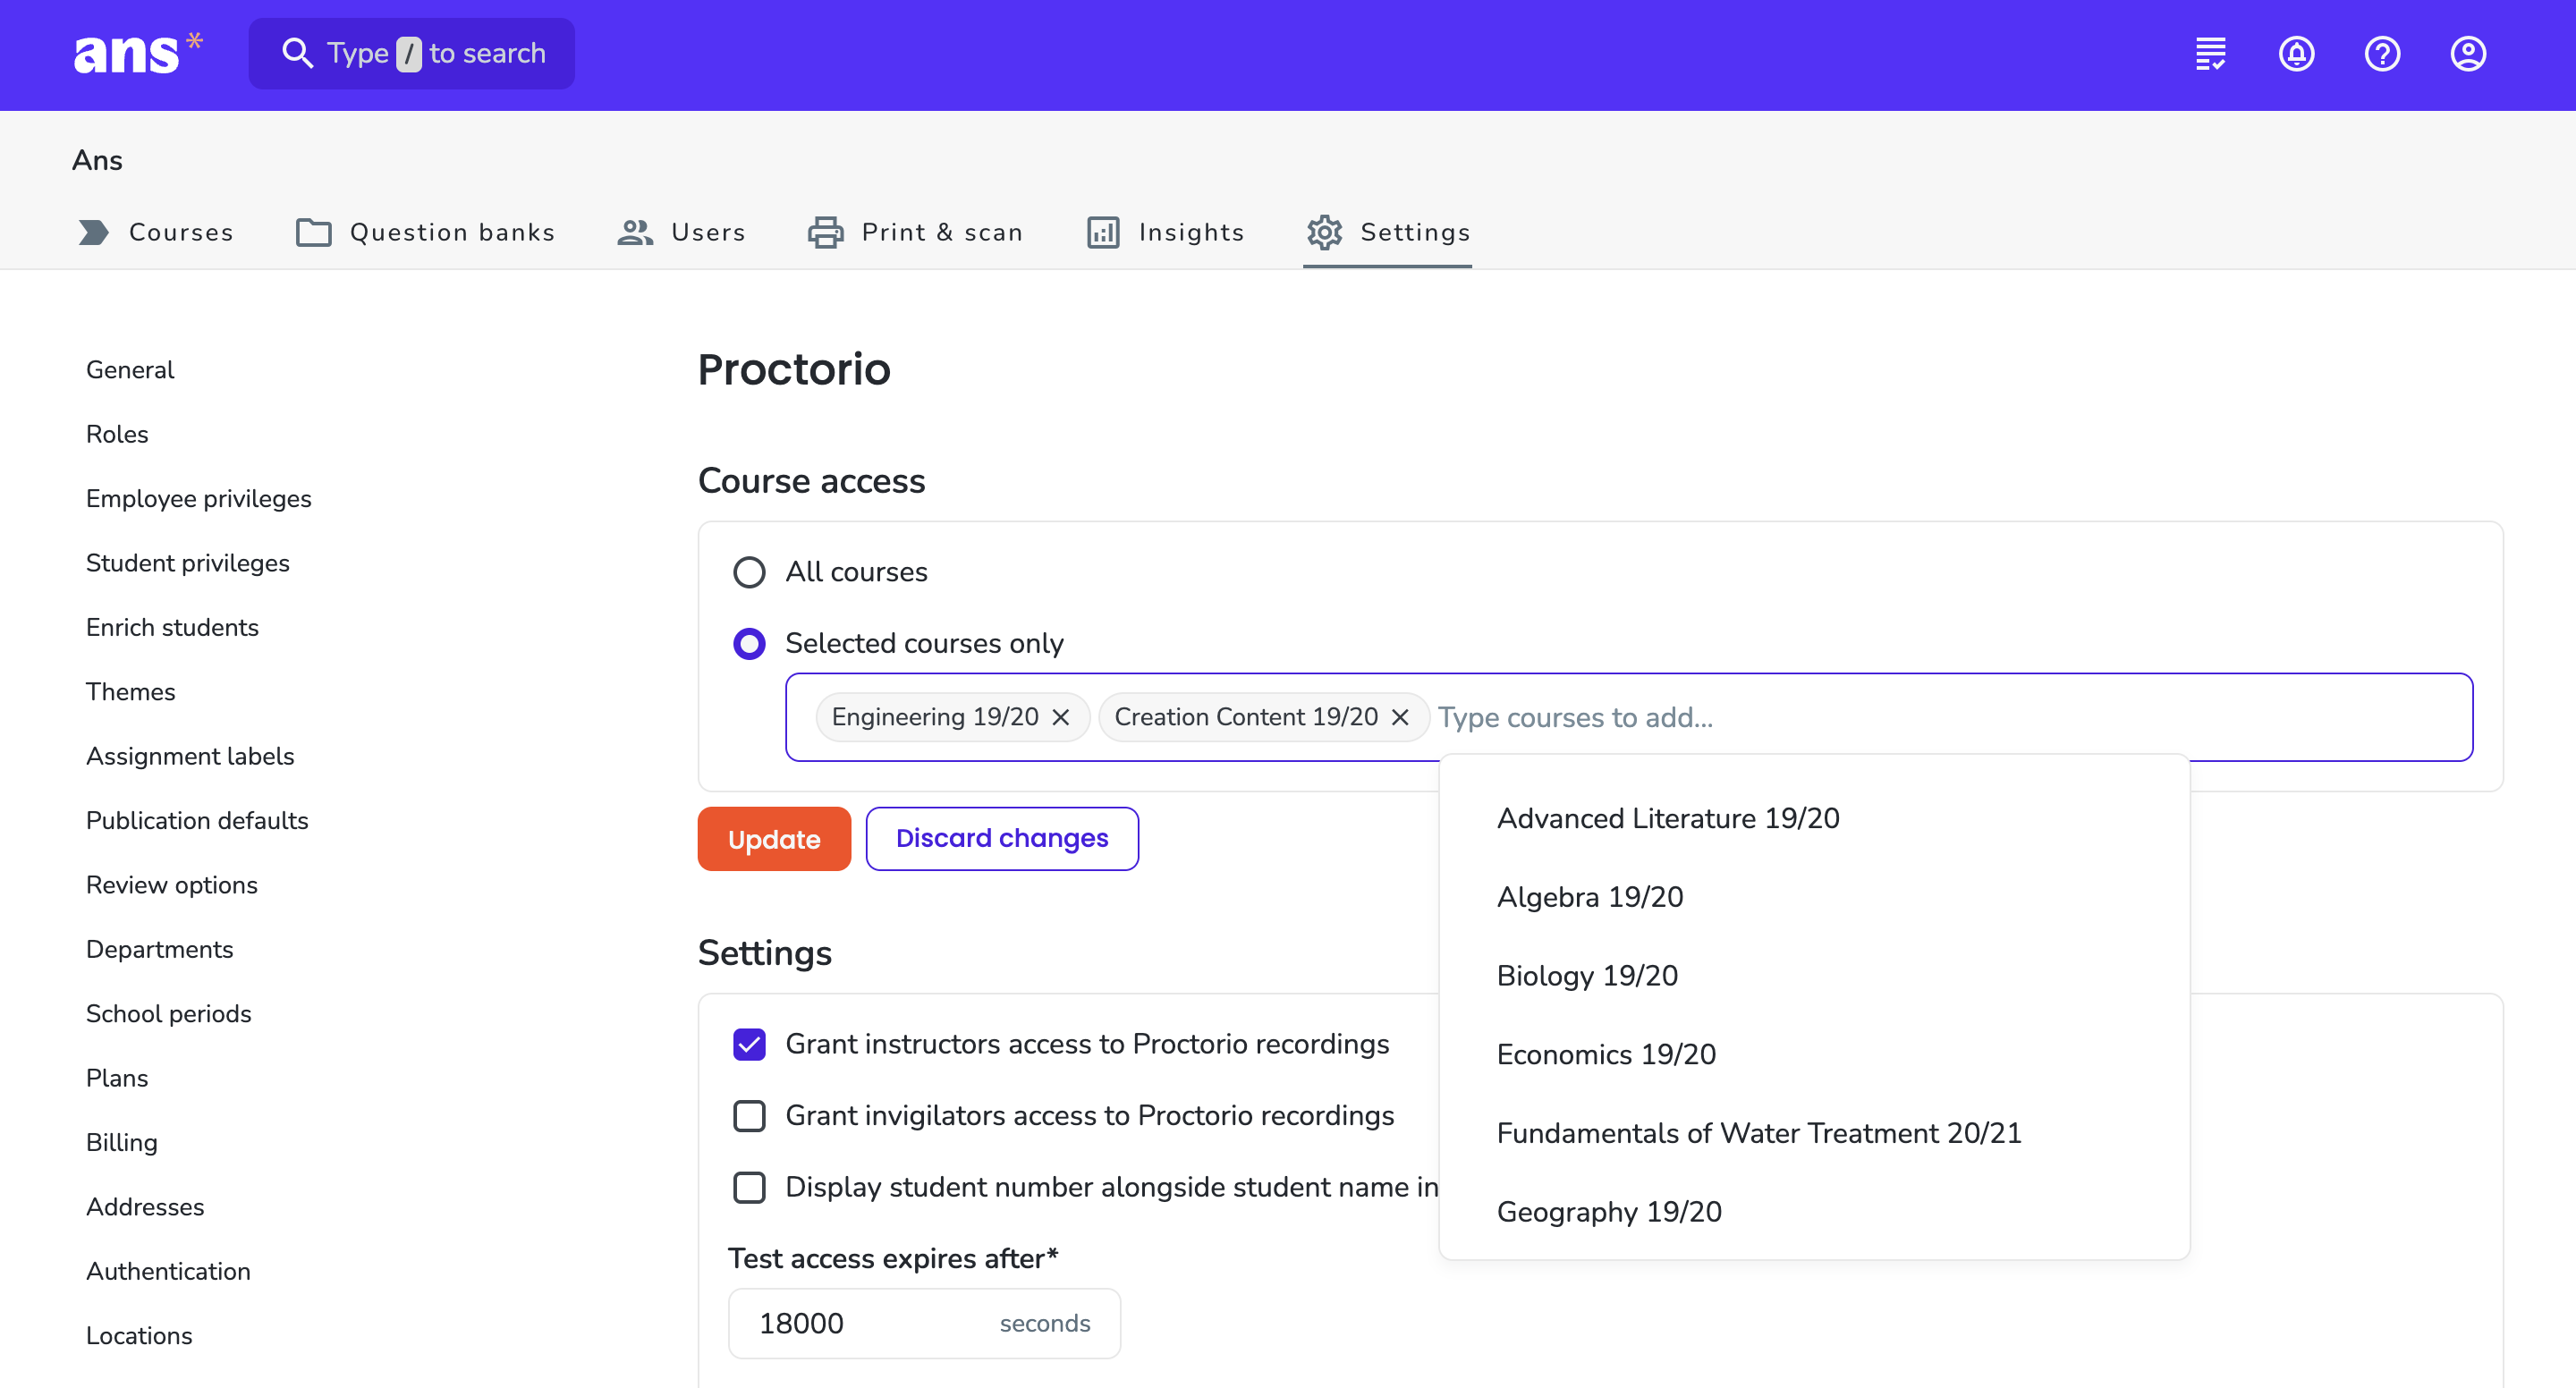2576x1388 pixels.
Task: Choose Biology 19/20 from dropdown
Action: [x=1814, y=975]
